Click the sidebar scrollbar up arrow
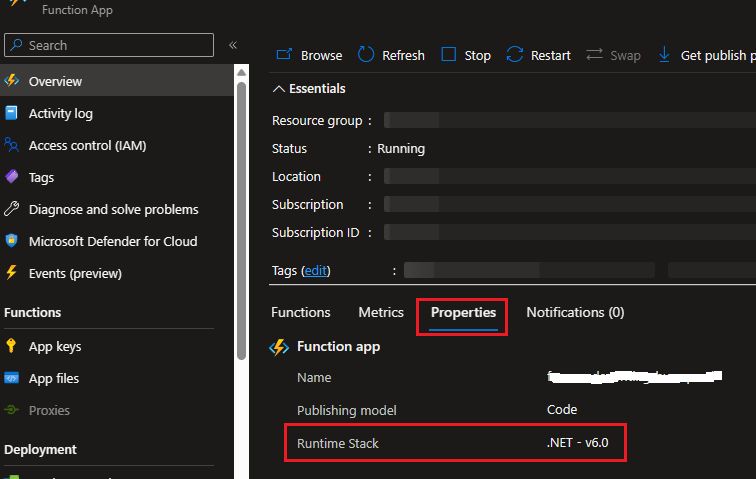756x479 pixels. (x=242, y=72)
